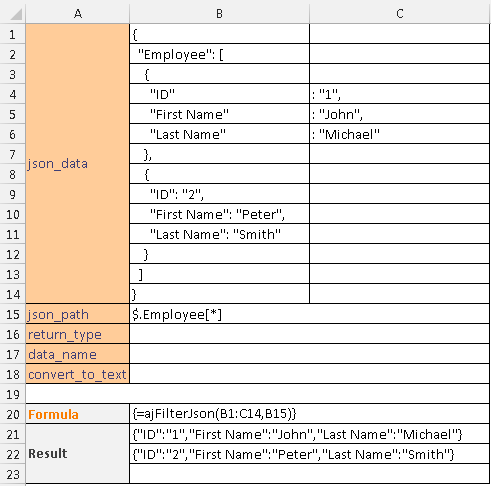Select the empty data_name value cell
491x486 pixels.
click(x=309, y=354)
